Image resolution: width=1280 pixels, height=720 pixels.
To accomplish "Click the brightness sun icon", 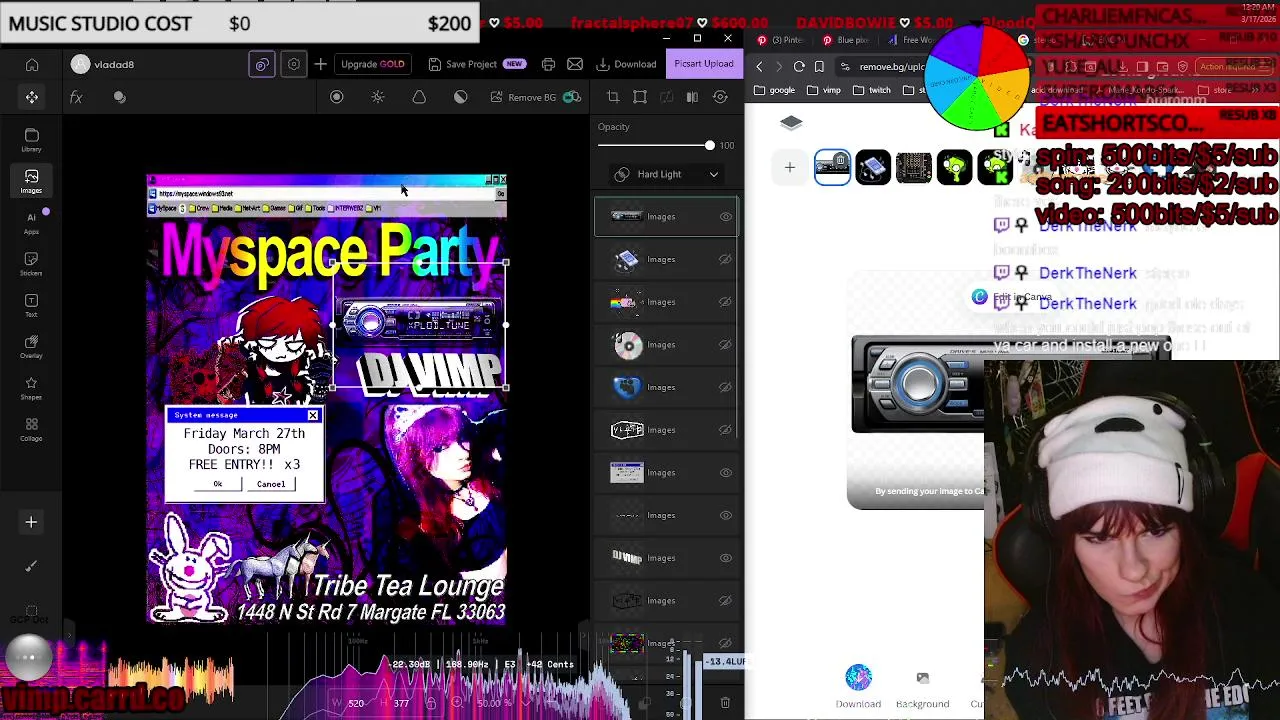I will click(x=378, y=97).
